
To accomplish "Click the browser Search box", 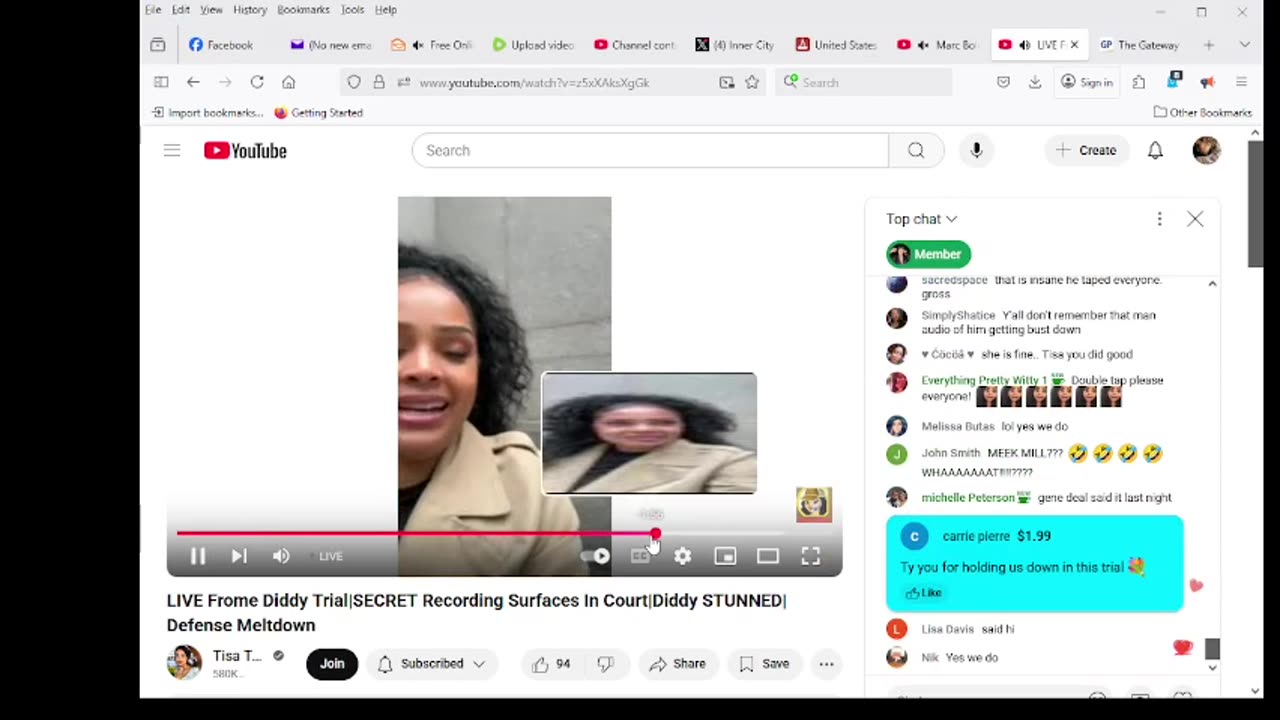I will coord(864,82).
